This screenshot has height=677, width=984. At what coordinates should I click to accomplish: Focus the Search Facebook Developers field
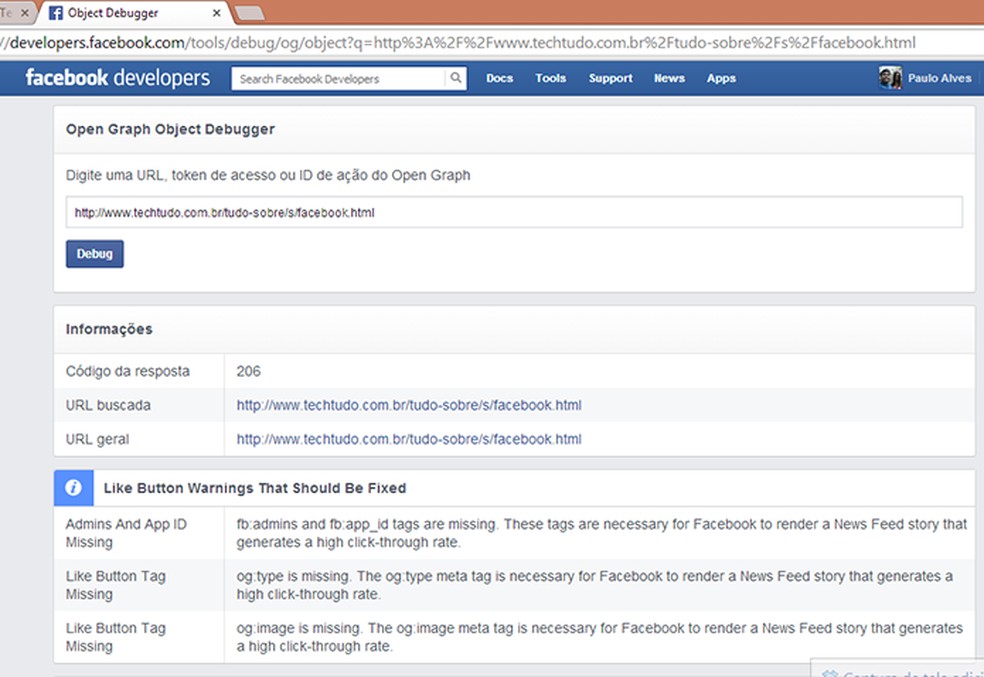(340, 78)
